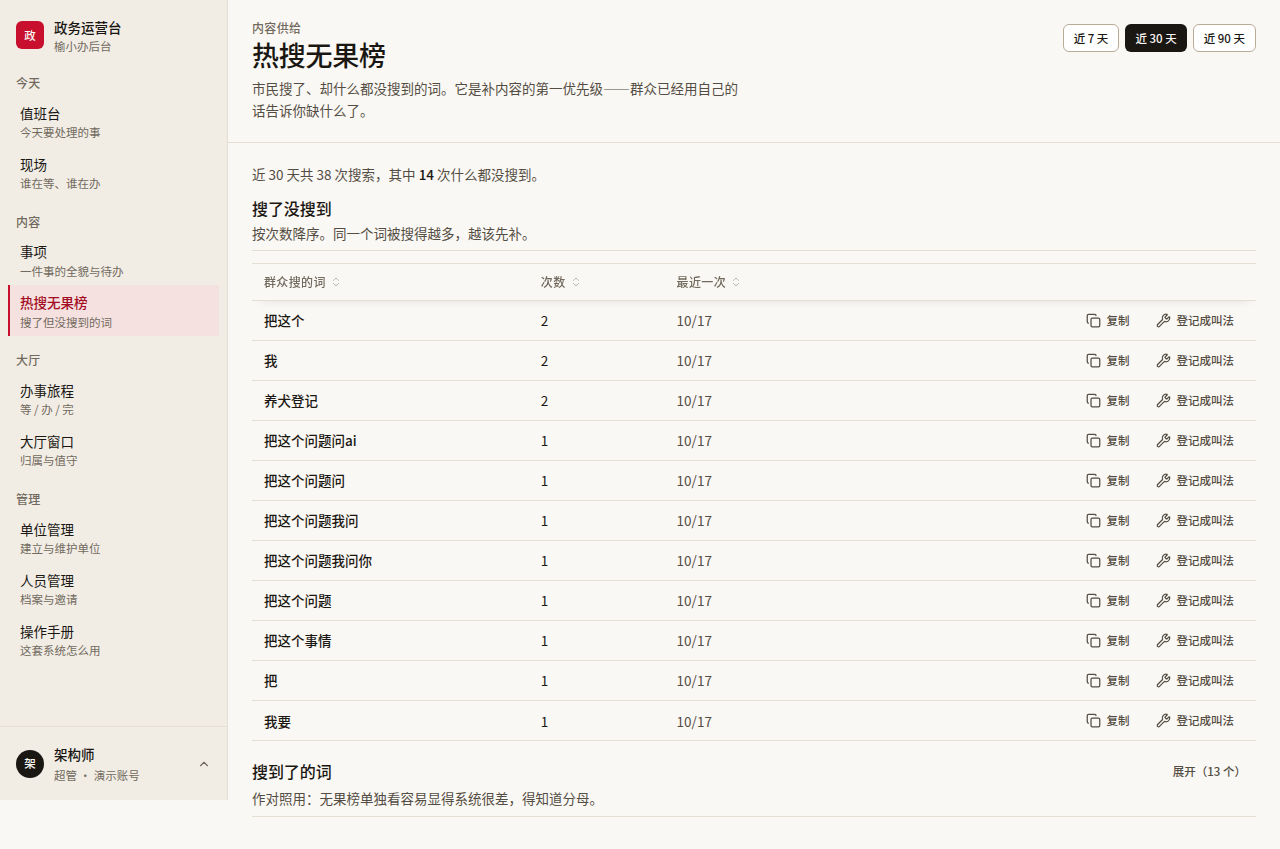1280x849 pixels.
Task: Click 登记成叫法 for 把这个问题 row
Action: (1195, 601)
